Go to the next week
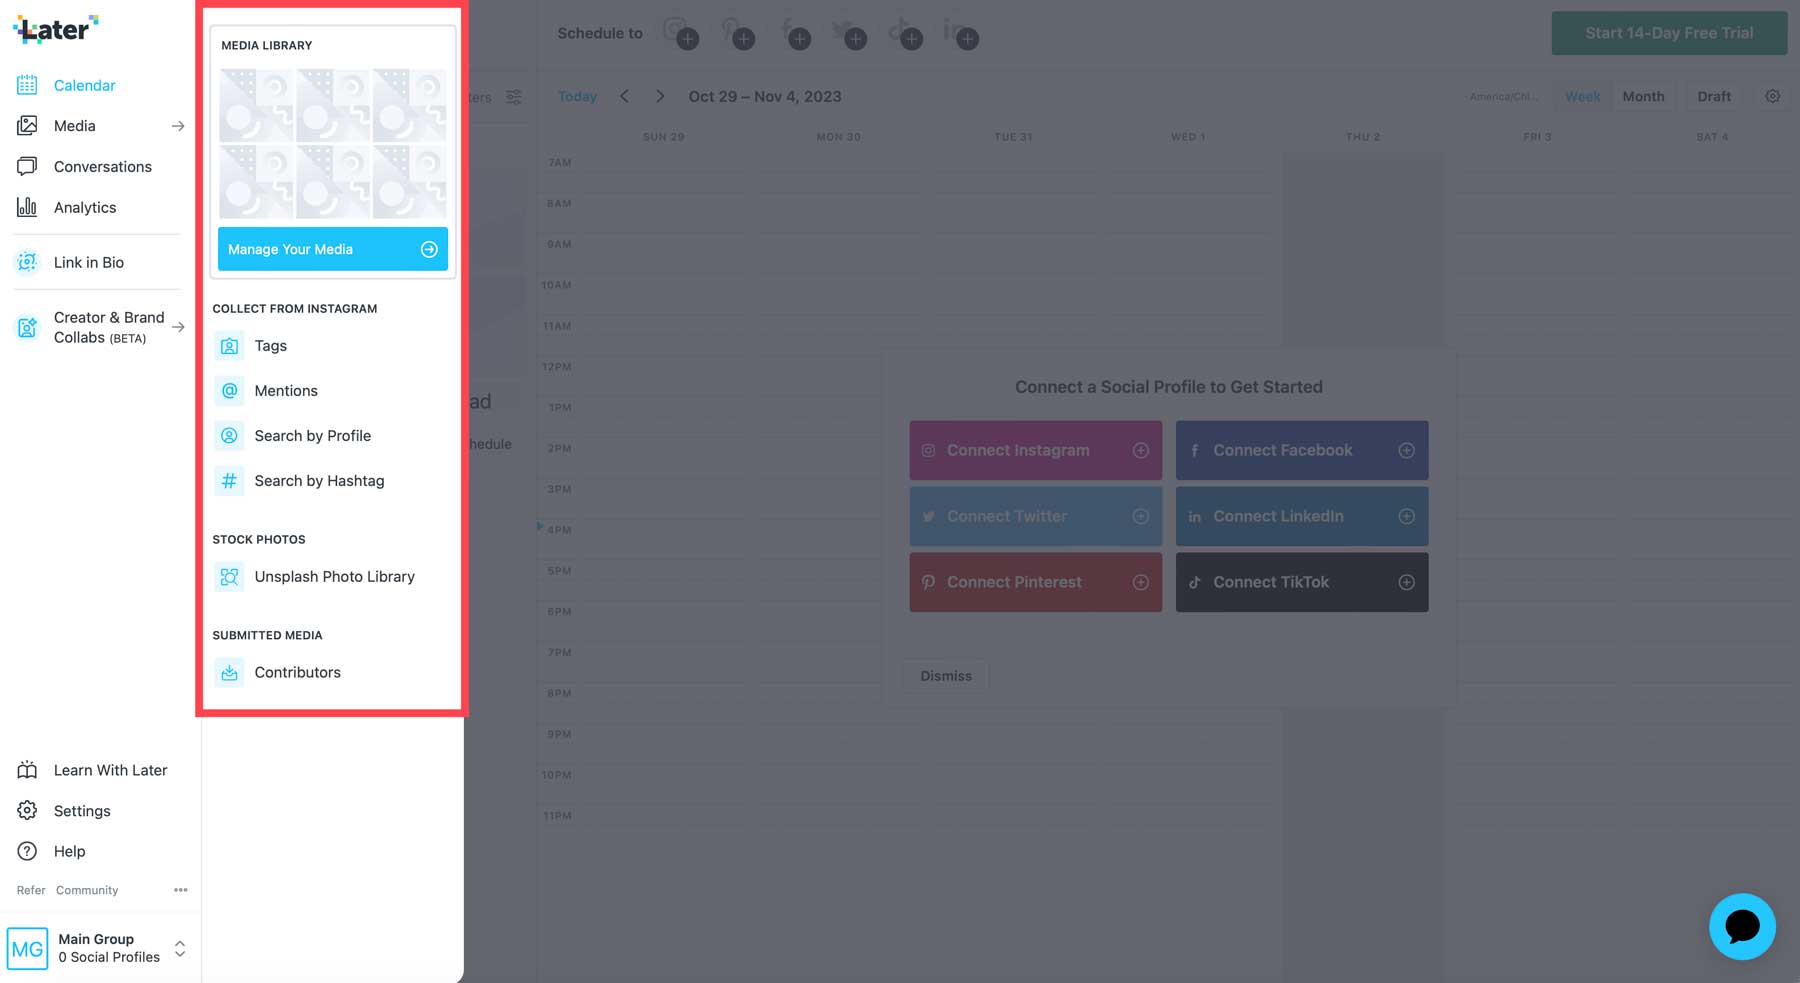The width and height of the screenshot is (1800, 983). pyautogui.click(x=660, y=97)
